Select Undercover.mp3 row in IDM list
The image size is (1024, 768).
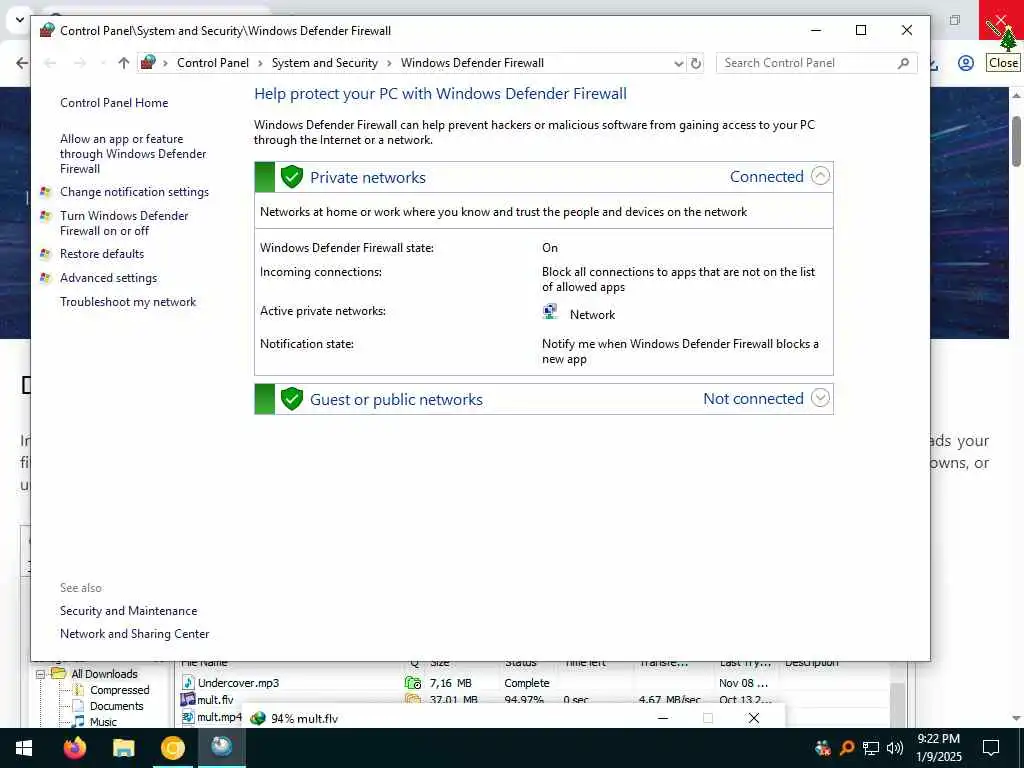[x=533, y=683]
